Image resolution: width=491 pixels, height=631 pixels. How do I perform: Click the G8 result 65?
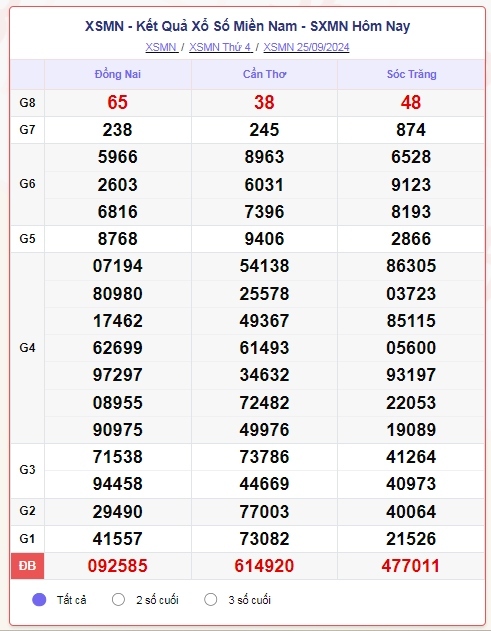[118, 102]
